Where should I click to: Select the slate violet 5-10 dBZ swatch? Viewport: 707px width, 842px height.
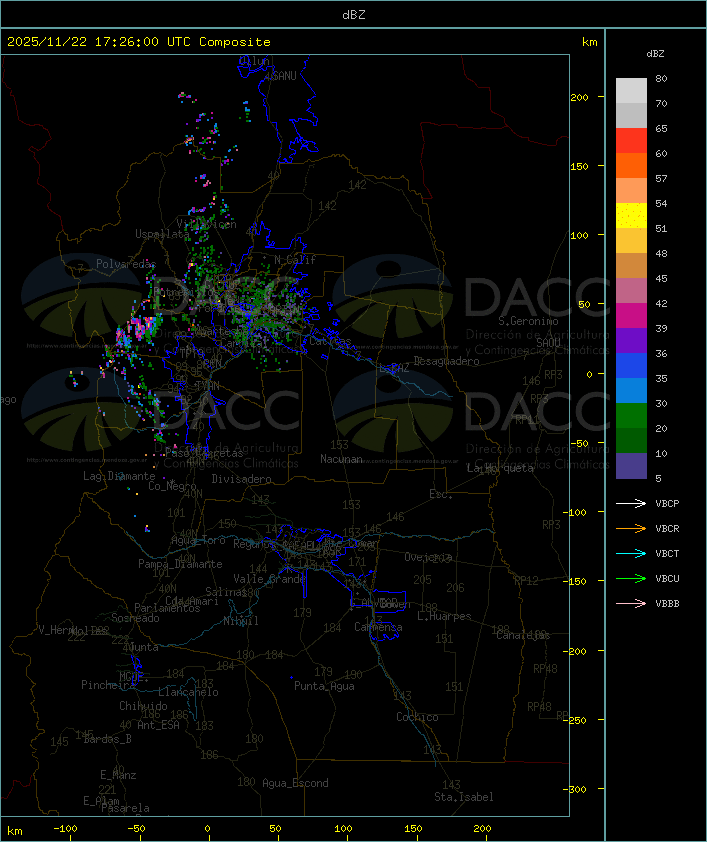click(631, 466)
